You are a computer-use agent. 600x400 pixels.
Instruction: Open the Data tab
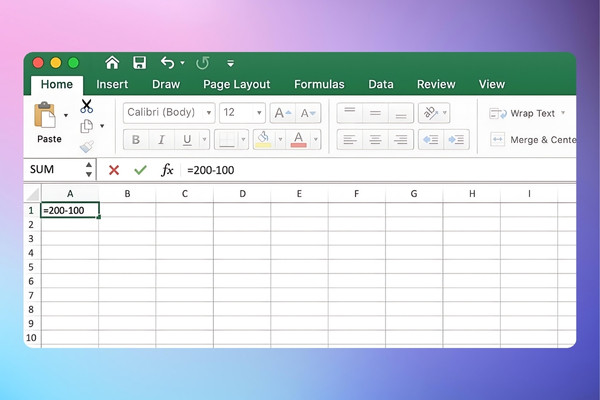[x=381, y=84]
